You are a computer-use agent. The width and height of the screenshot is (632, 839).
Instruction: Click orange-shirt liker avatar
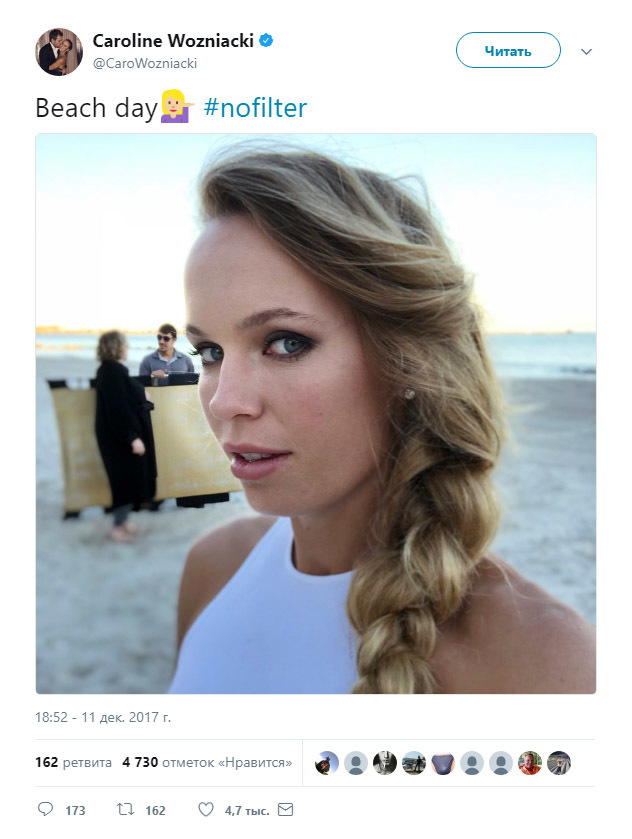(x=530, y=762)
